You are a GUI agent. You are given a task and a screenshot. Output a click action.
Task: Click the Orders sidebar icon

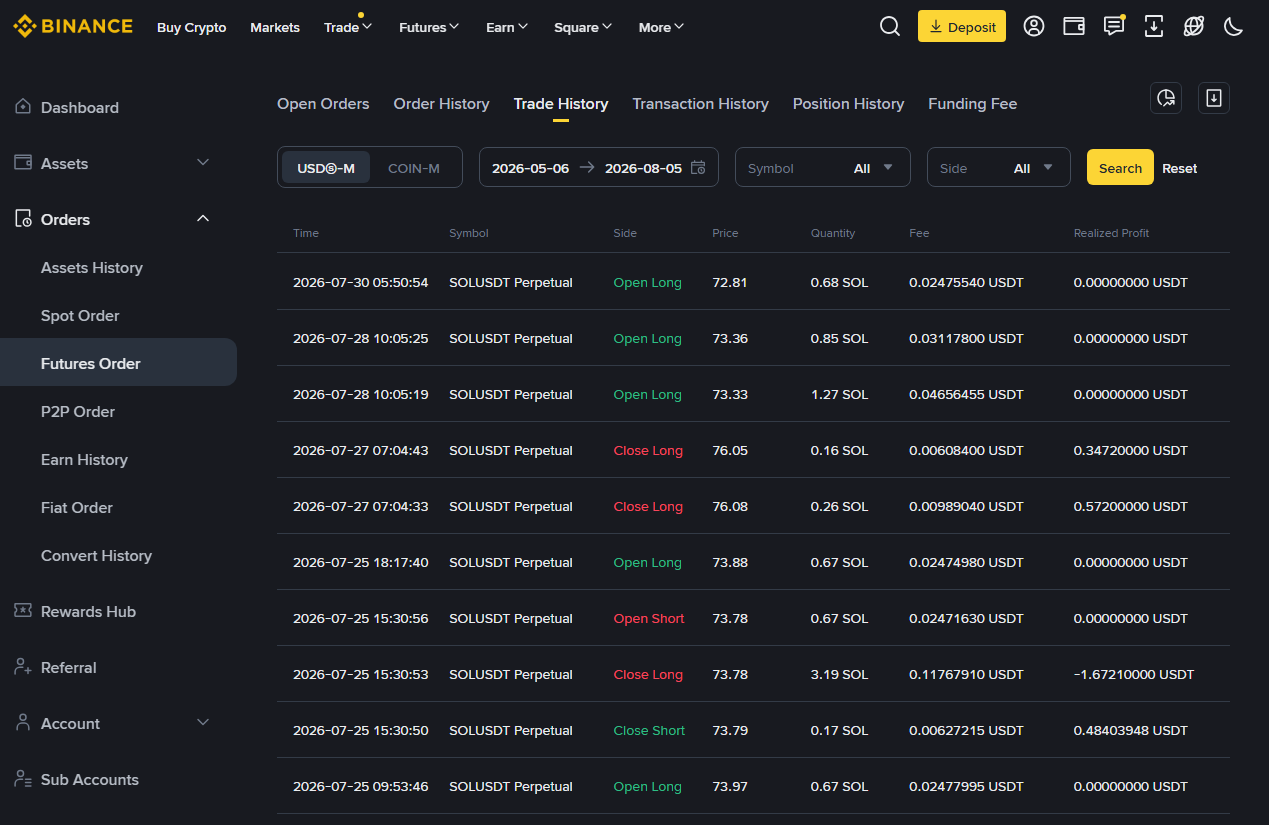[23, 219]
